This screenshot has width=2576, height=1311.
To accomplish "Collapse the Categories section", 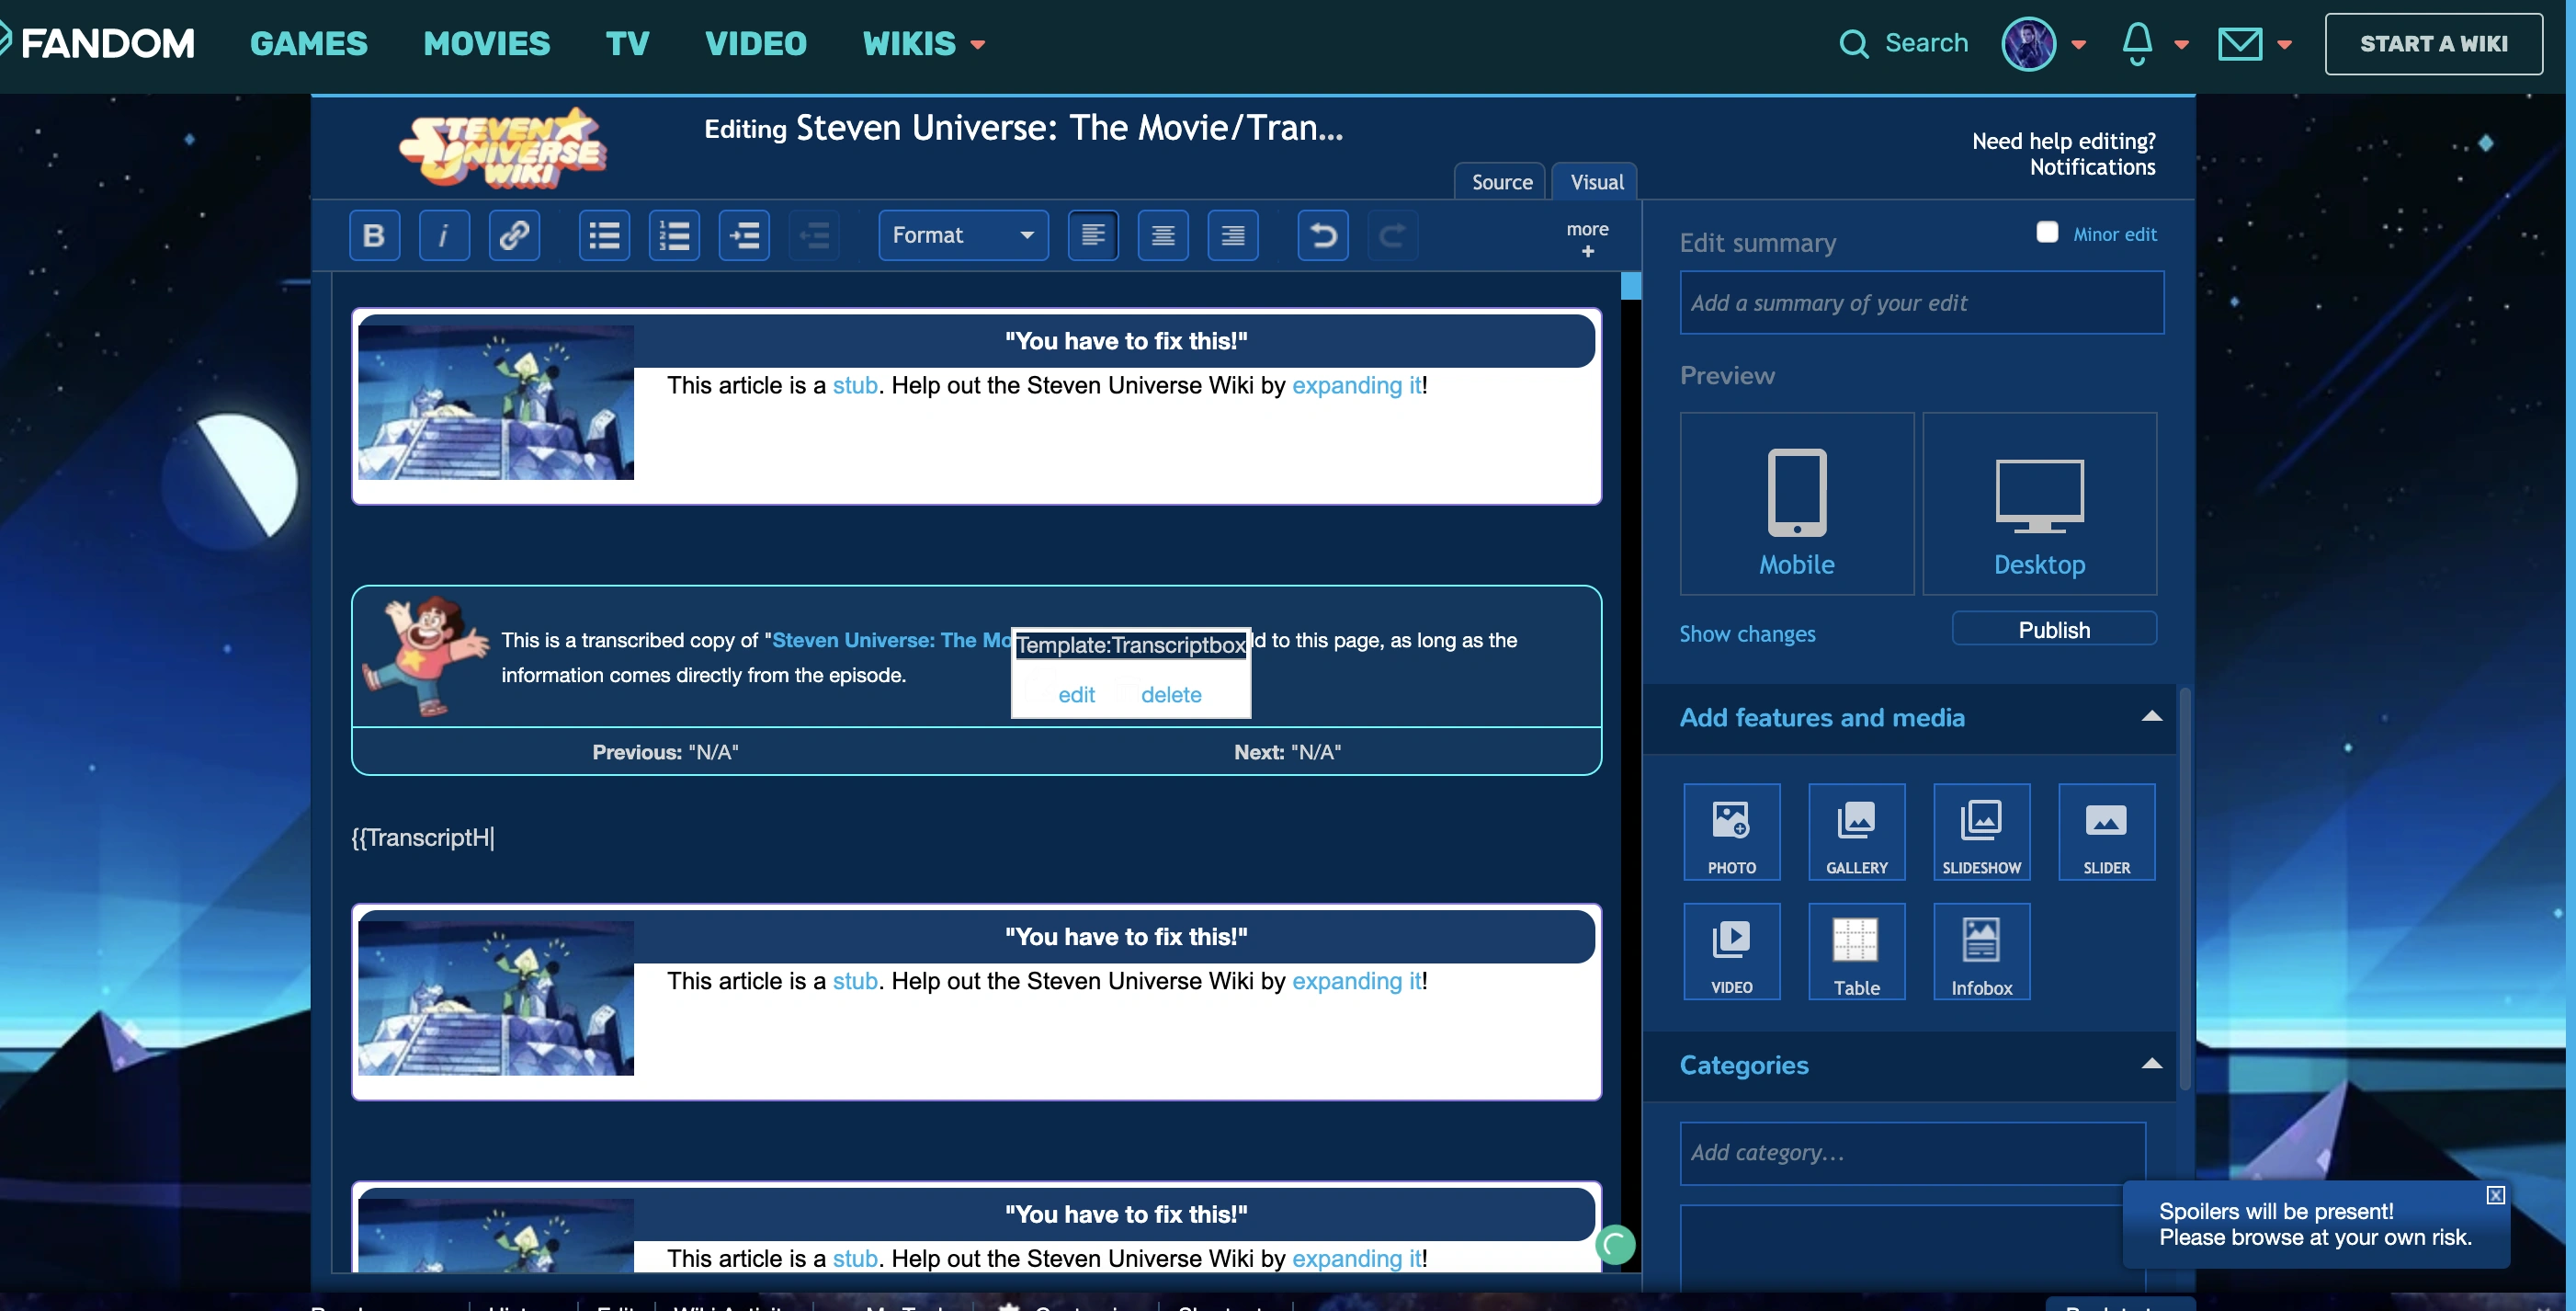I will click(2151, 1064).
